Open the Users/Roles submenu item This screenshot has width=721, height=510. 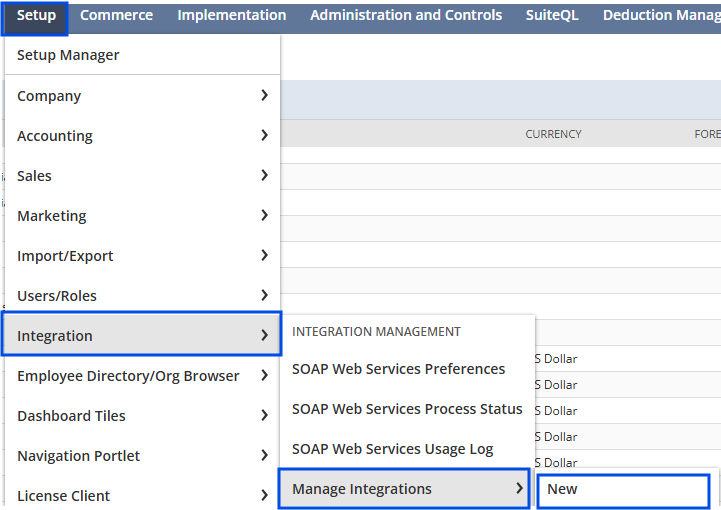click(x=142, y=296)
